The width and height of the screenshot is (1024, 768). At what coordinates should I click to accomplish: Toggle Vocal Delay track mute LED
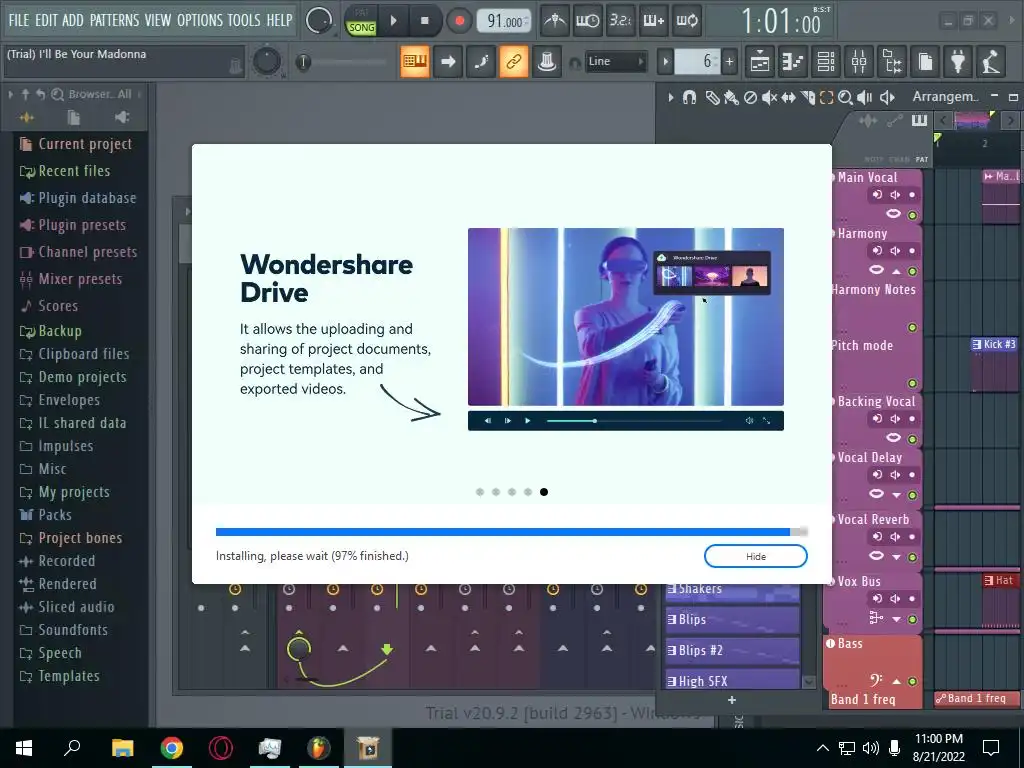click(x=912, y=495)
